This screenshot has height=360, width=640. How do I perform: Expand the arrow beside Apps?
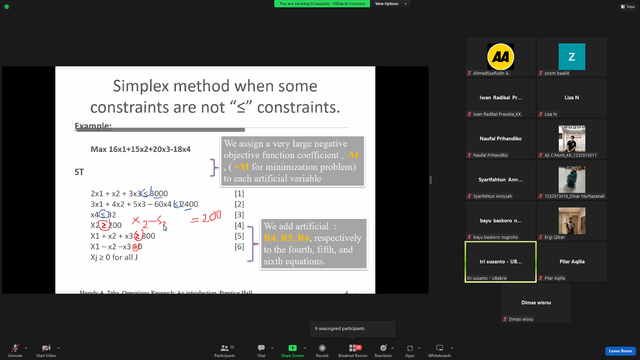click(419, 348)
